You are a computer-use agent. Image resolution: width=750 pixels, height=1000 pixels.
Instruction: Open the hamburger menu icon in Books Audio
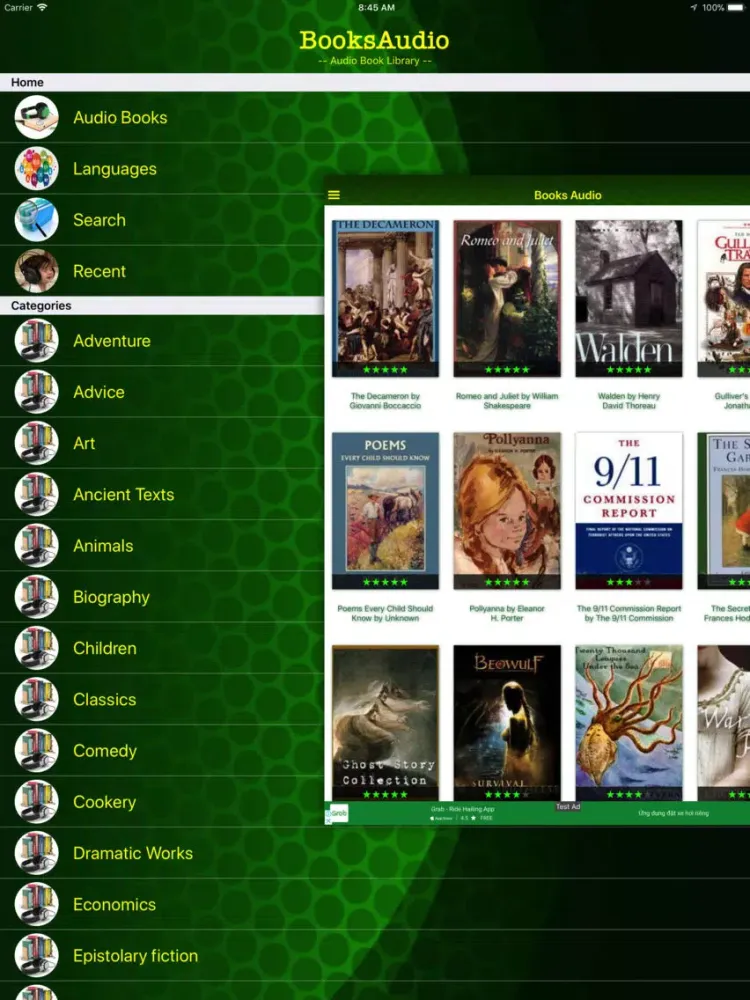[x=334, y=195]
